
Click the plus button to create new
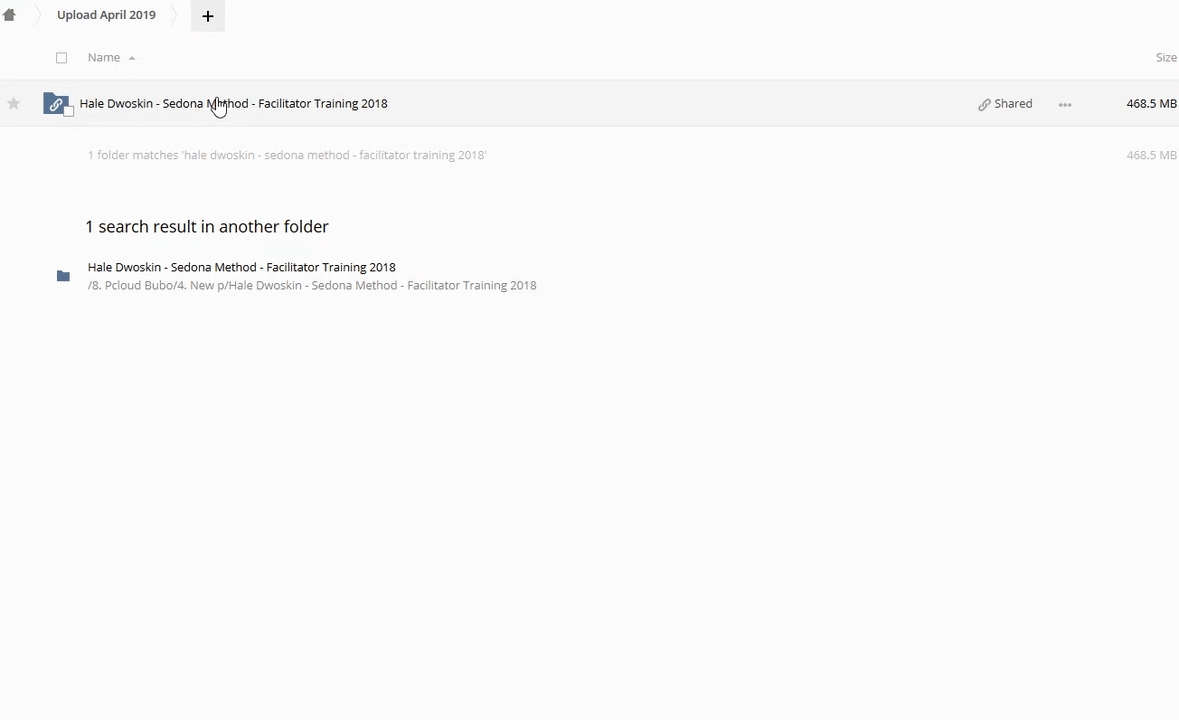point(208,16)
